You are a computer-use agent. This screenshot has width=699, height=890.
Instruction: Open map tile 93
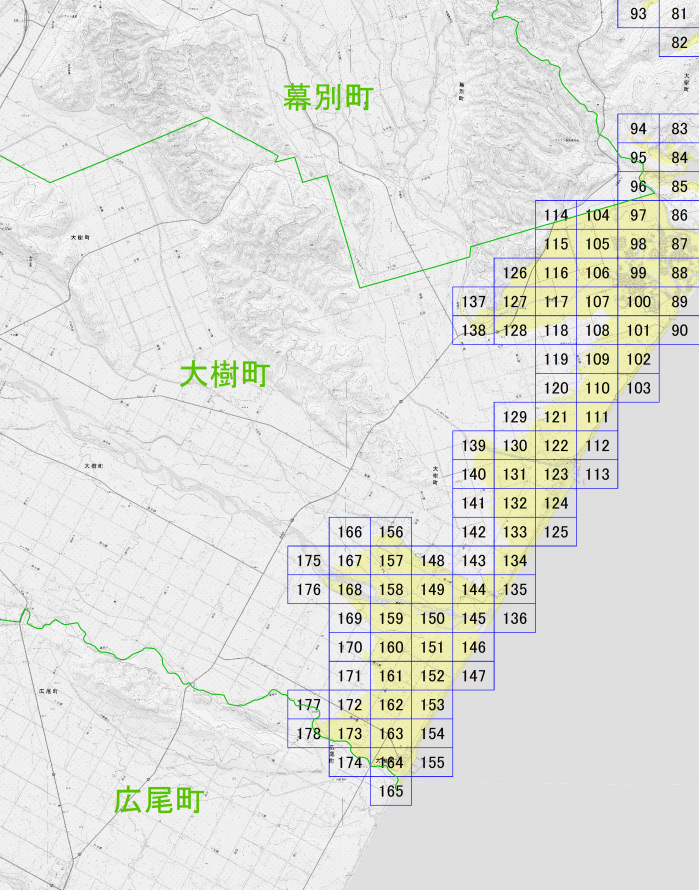click(638, 14)
